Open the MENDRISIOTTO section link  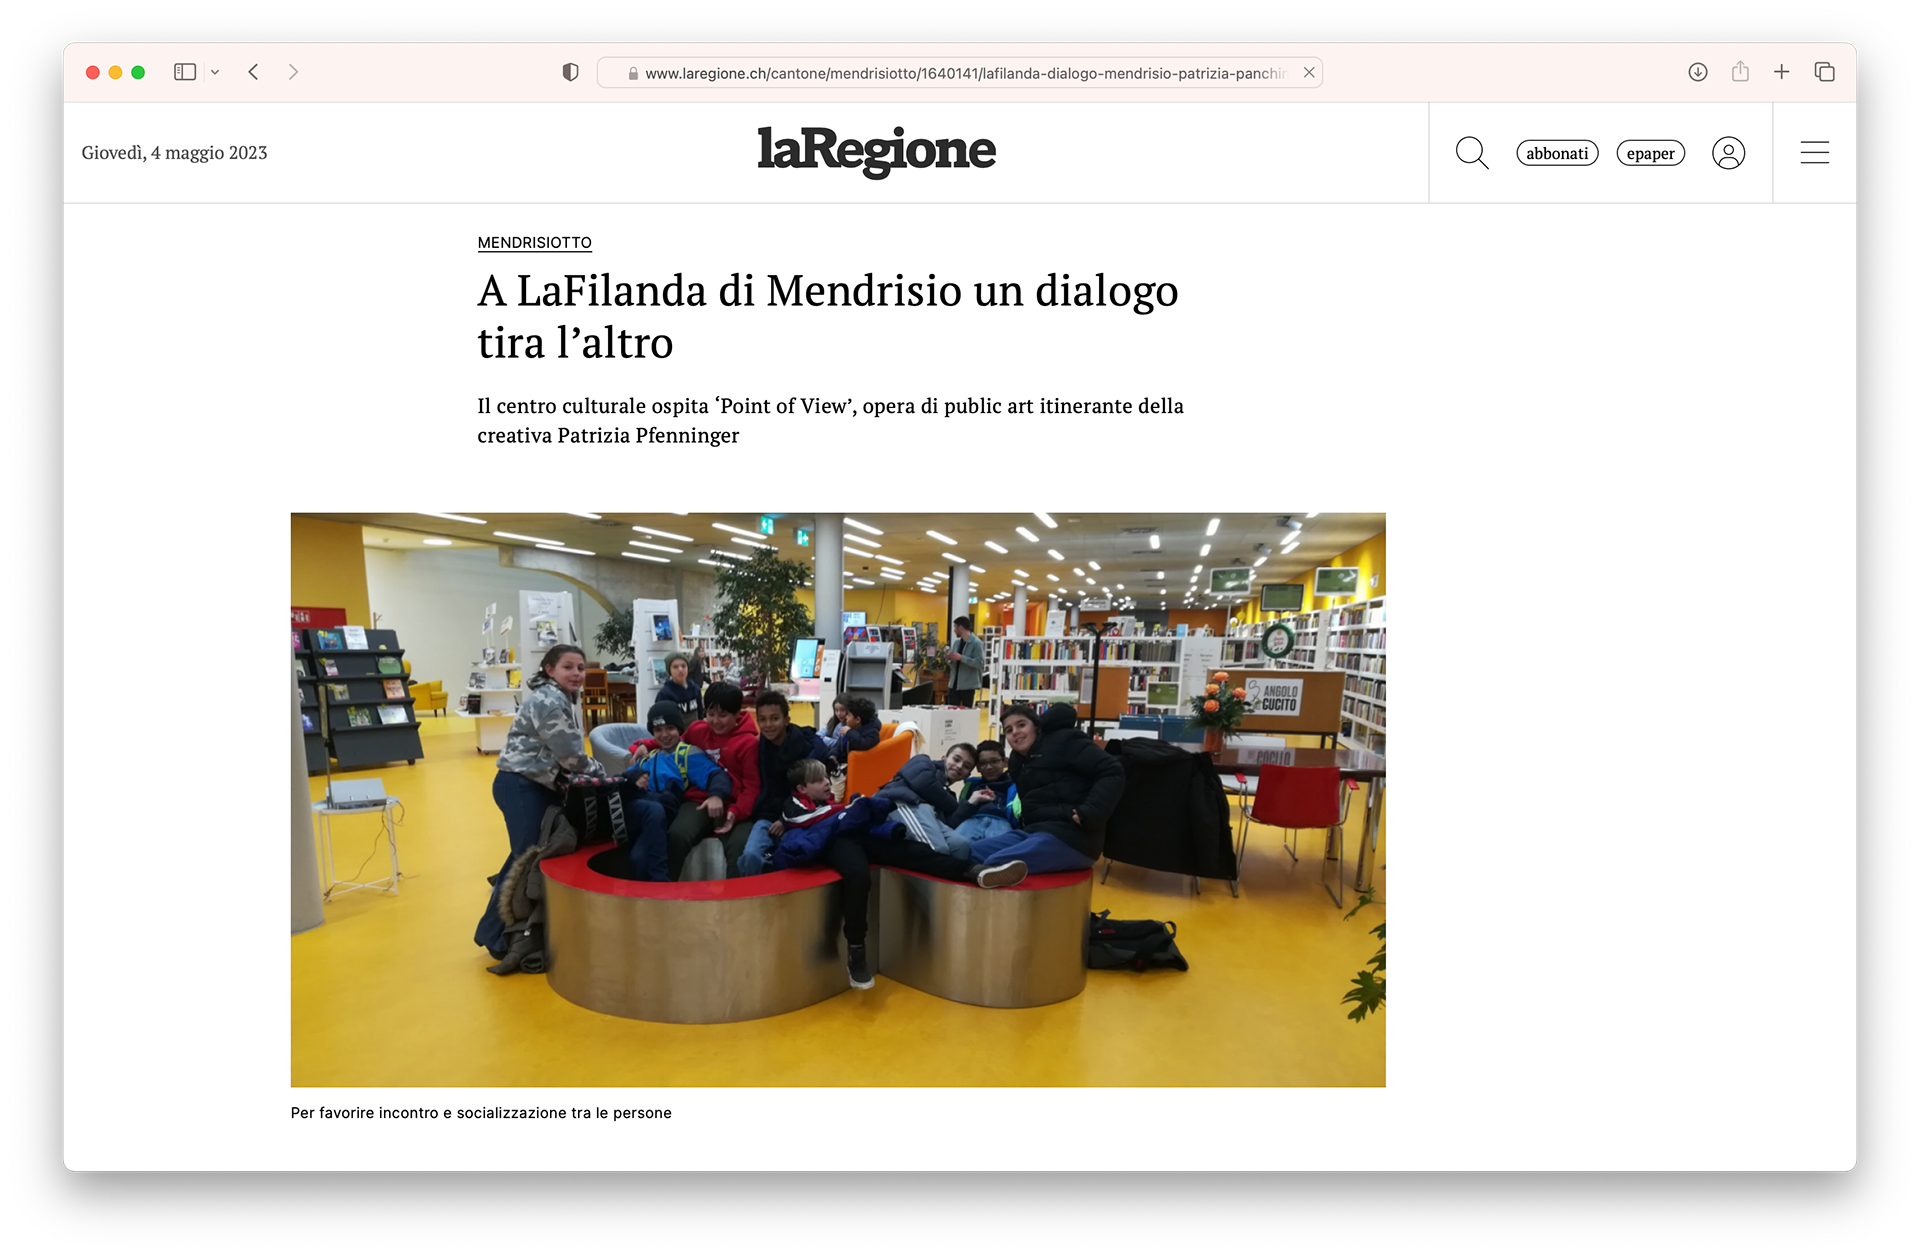tap(534, 243)
